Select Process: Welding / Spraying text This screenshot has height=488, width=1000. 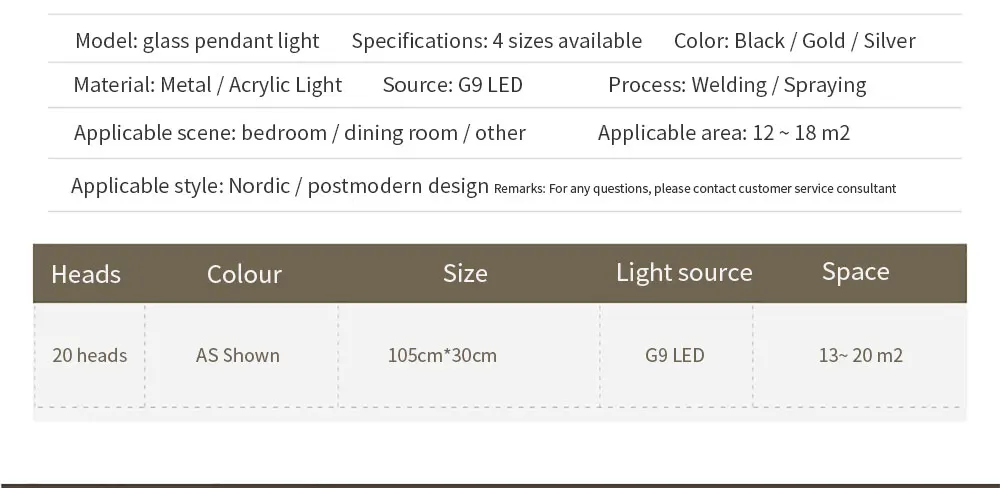tap(737, 85)
